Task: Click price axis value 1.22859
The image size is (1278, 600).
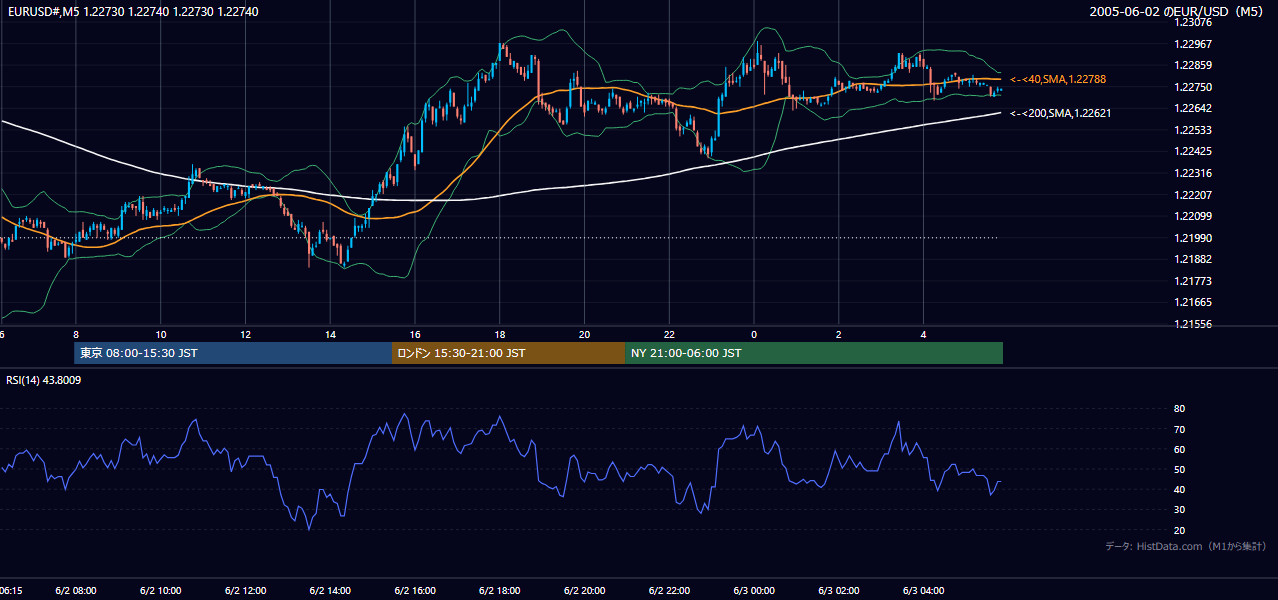Action: click(1191, 65)
